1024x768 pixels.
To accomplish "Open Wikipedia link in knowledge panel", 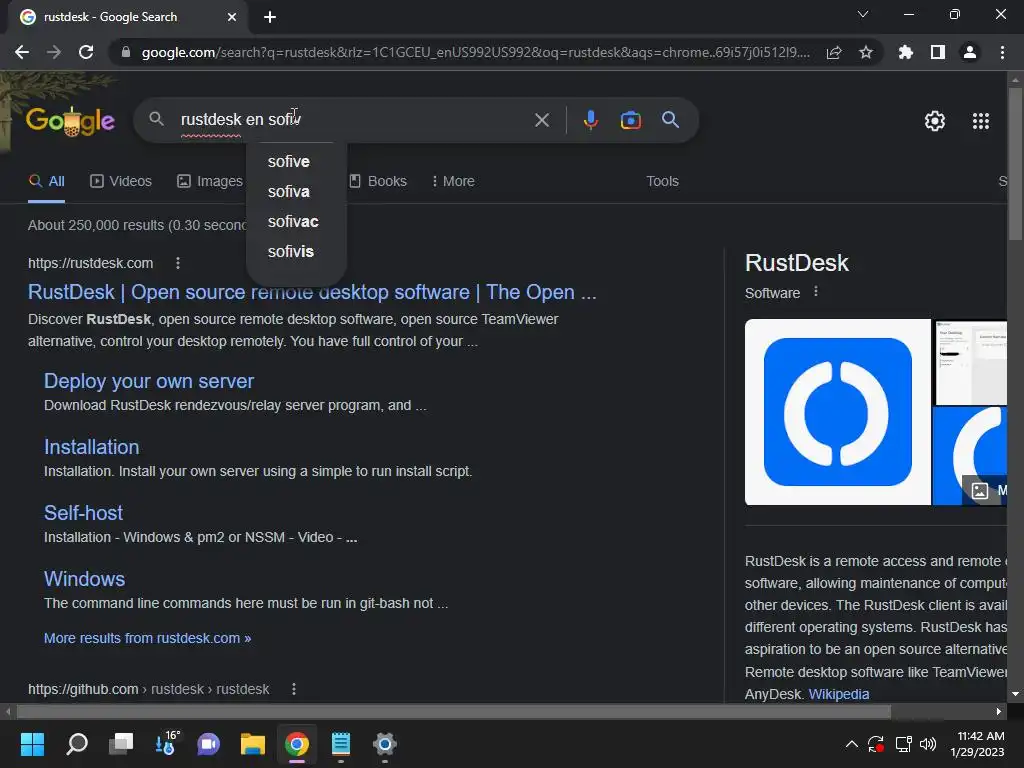I will coord(839,694).
